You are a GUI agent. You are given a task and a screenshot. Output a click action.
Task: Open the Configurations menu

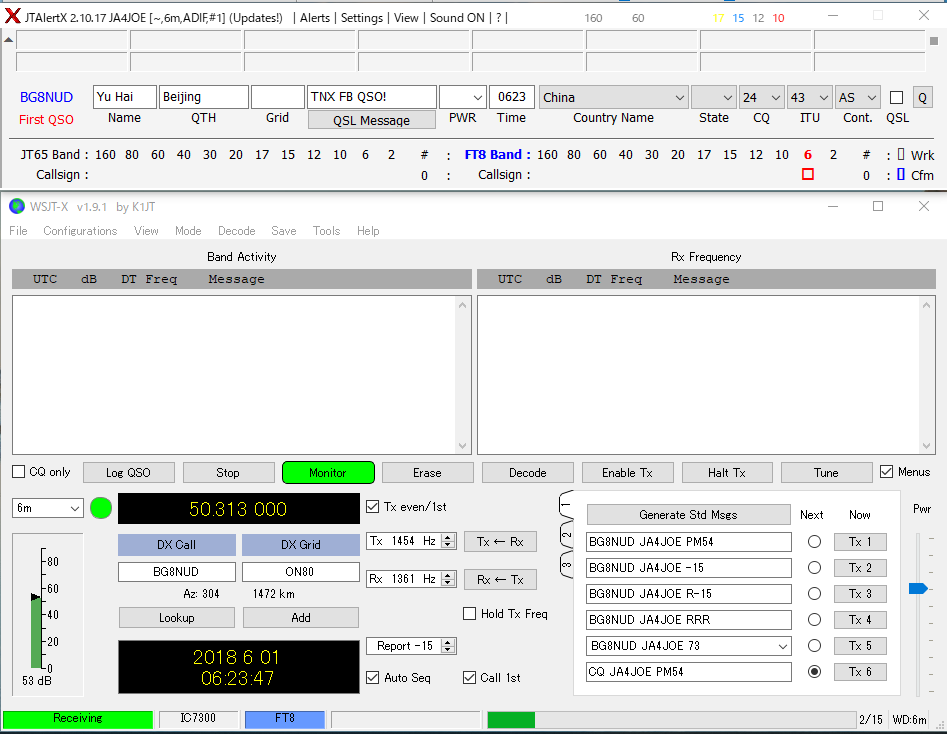tap(80, 231)
